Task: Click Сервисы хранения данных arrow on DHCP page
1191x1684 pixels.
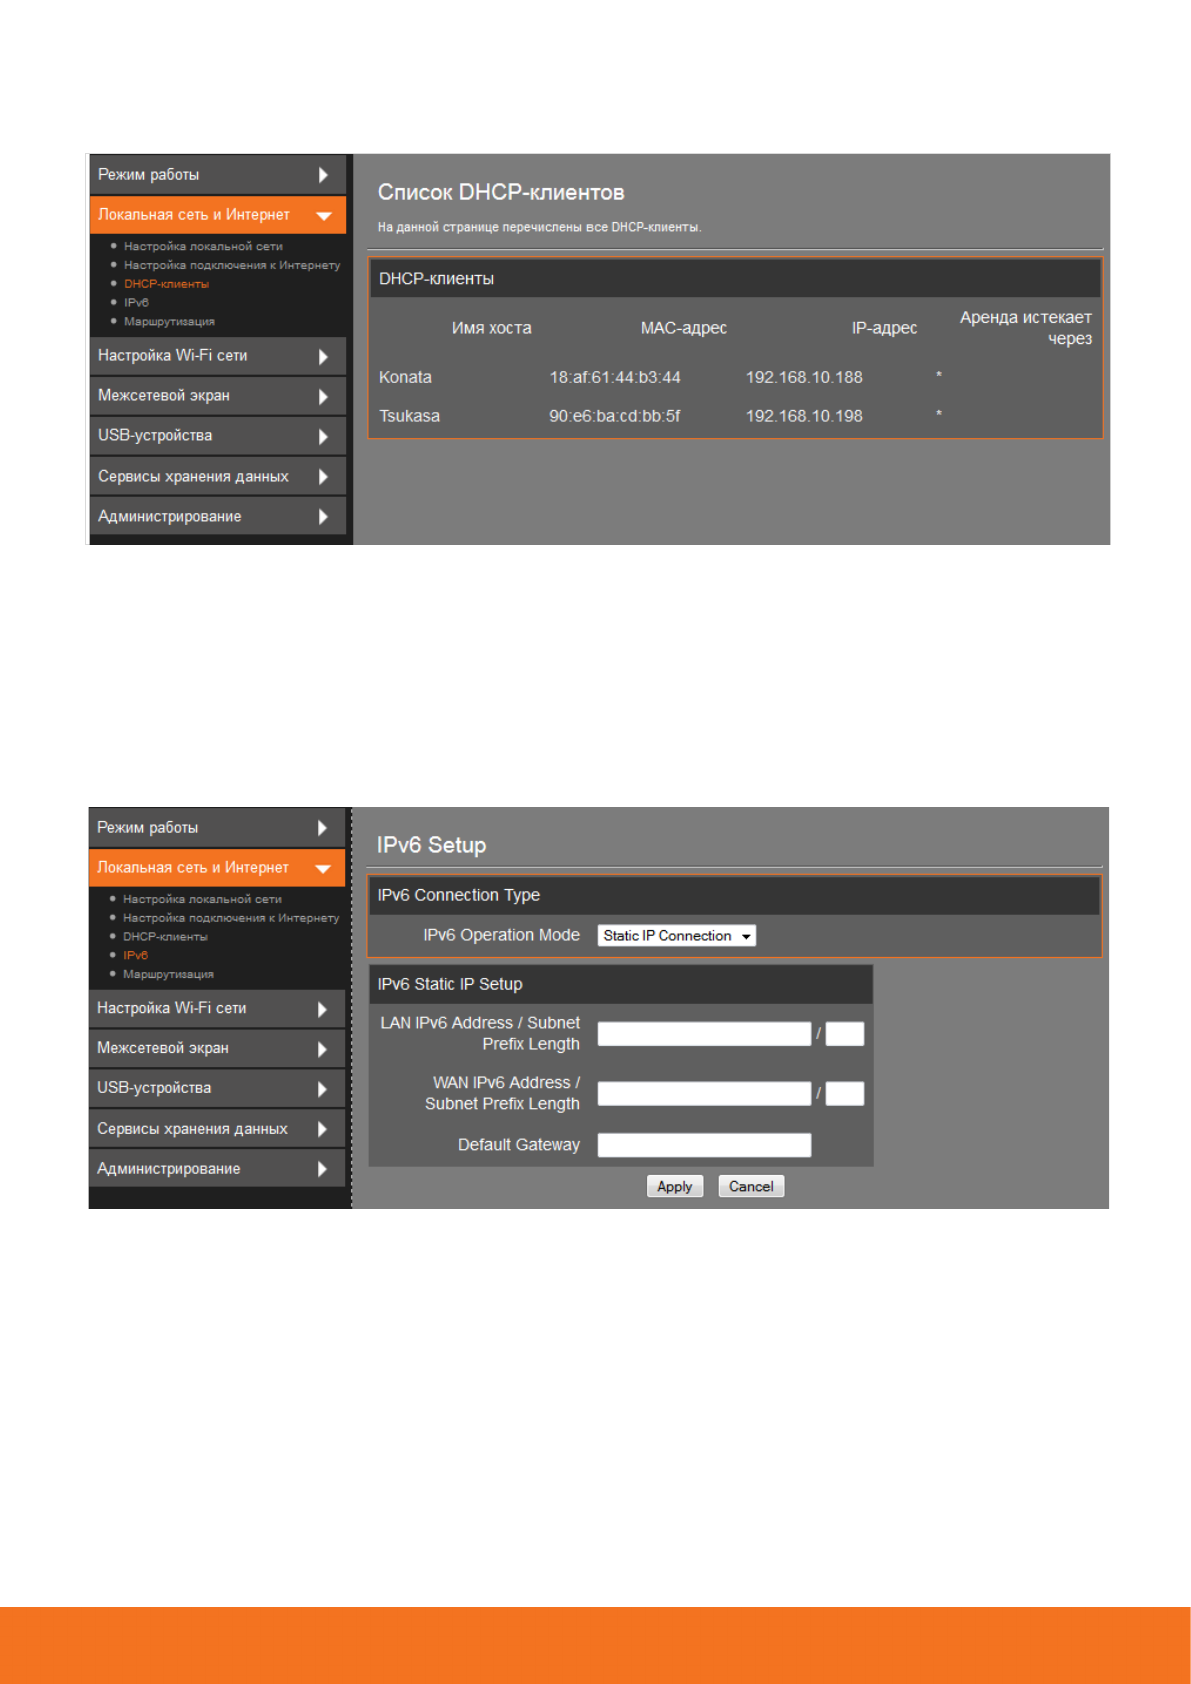Action: click(x=323, y=477)
